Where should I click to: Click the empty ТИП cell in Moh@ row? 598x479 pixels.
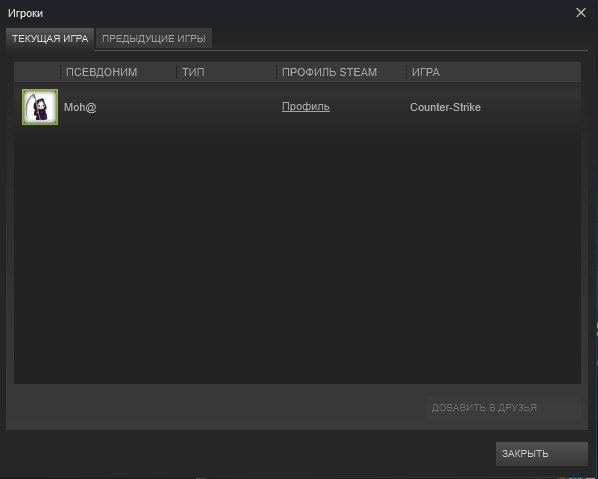(227, 108)
